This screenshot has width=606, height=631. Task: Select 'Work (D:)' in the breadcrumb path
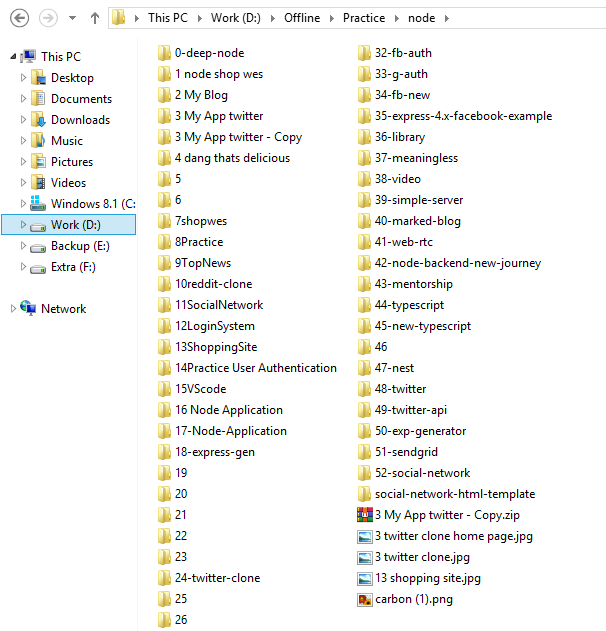click(236, 18)
